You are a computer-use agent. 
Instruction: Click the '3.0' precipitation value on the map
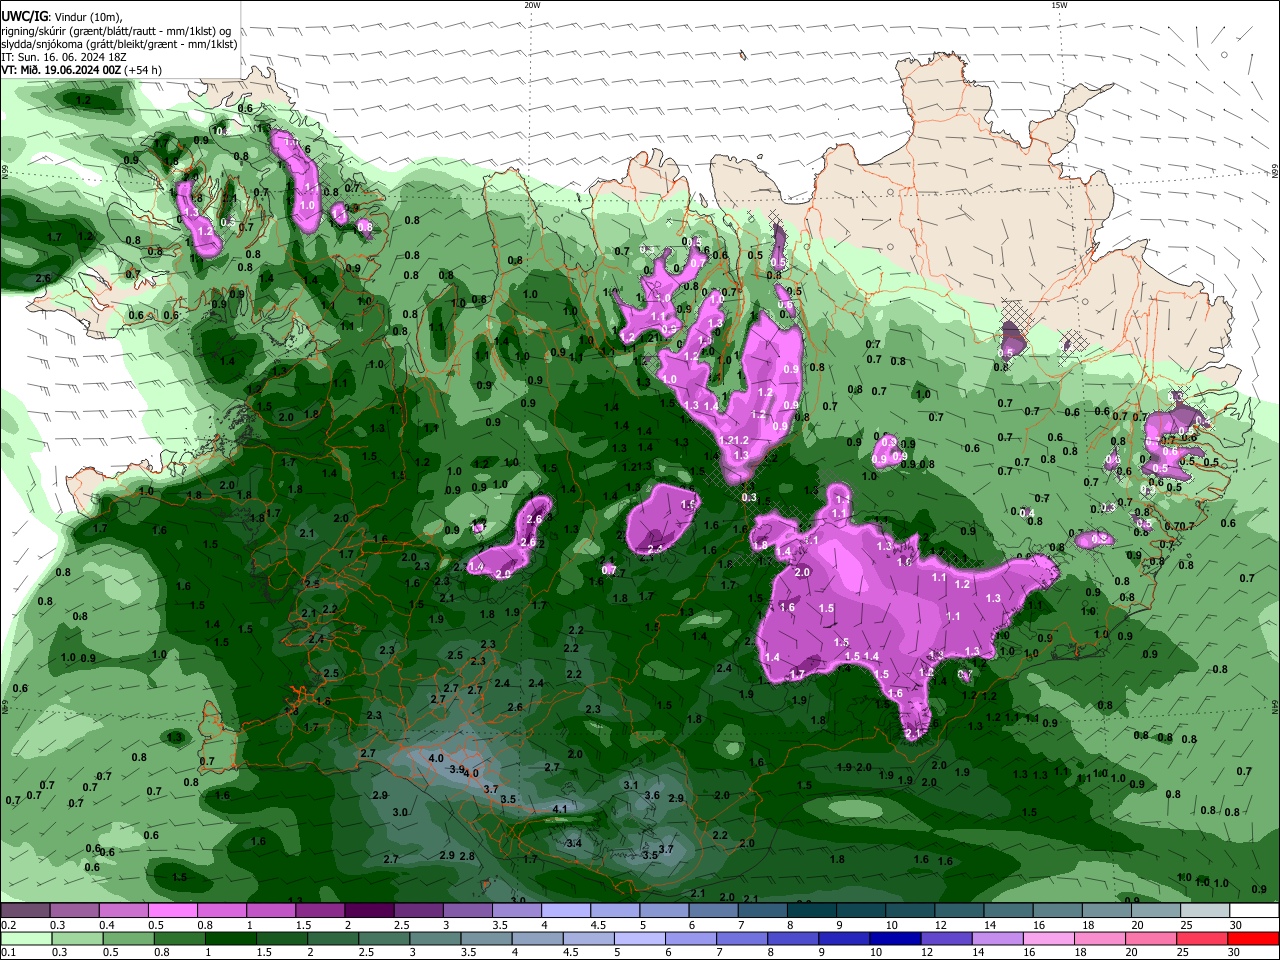[400, 812]
